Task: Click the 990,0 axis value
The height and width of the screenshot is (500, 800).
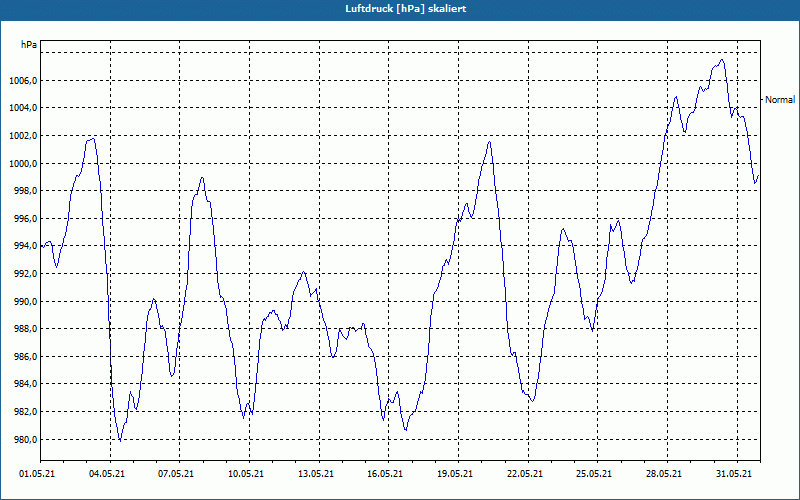Action: click(x=27, y=302)
